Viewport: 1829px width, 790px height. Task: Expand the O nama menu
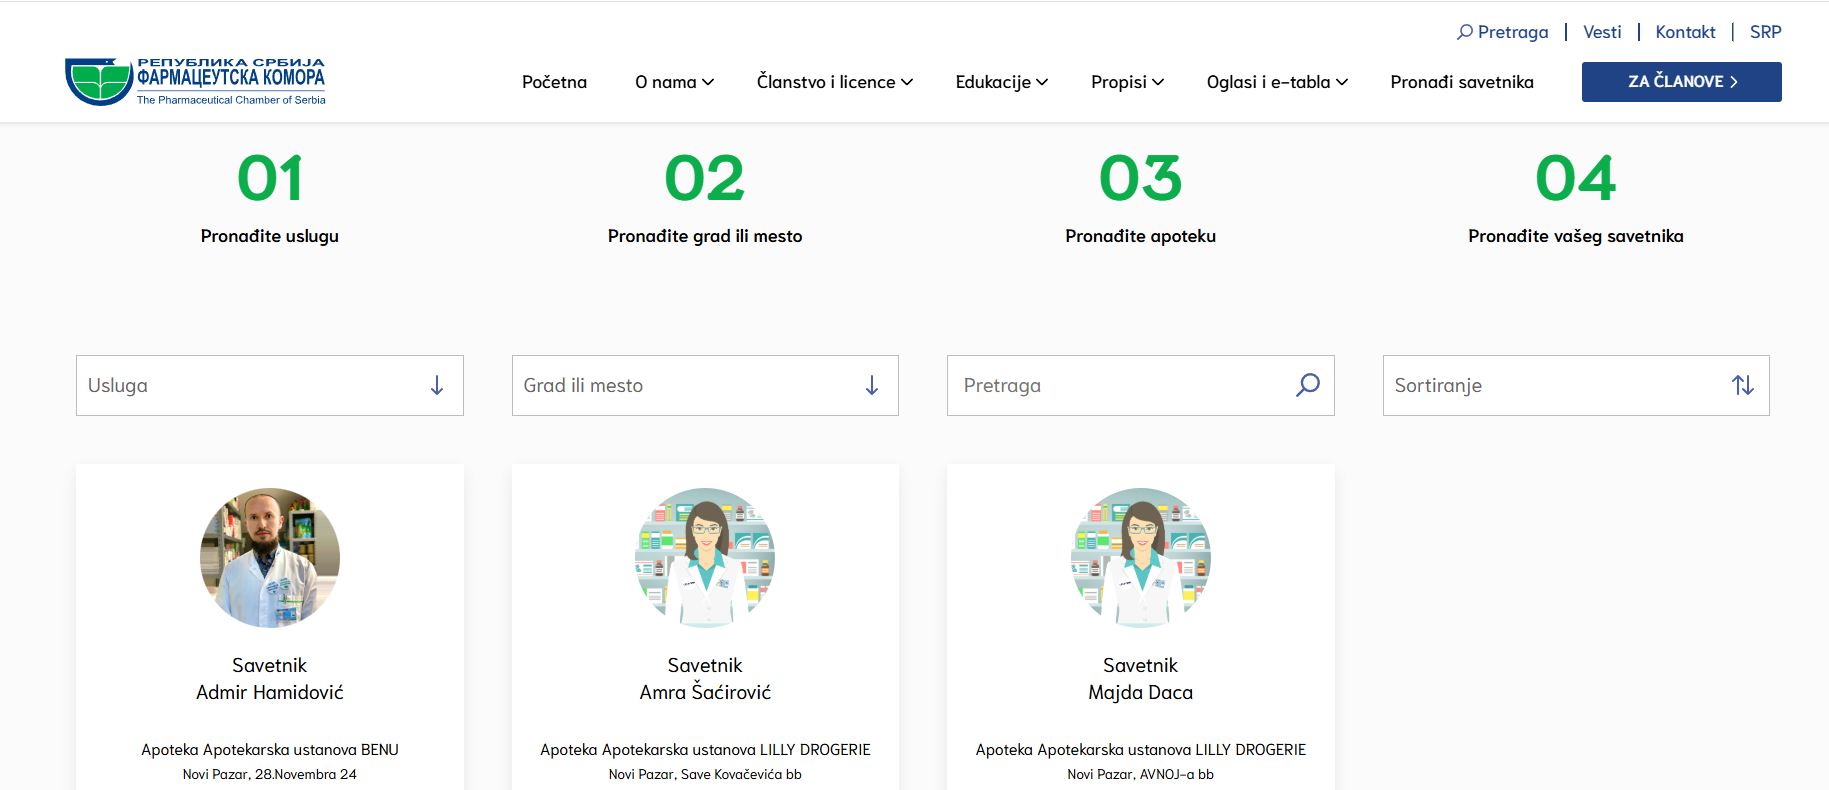tap(674, 82)
